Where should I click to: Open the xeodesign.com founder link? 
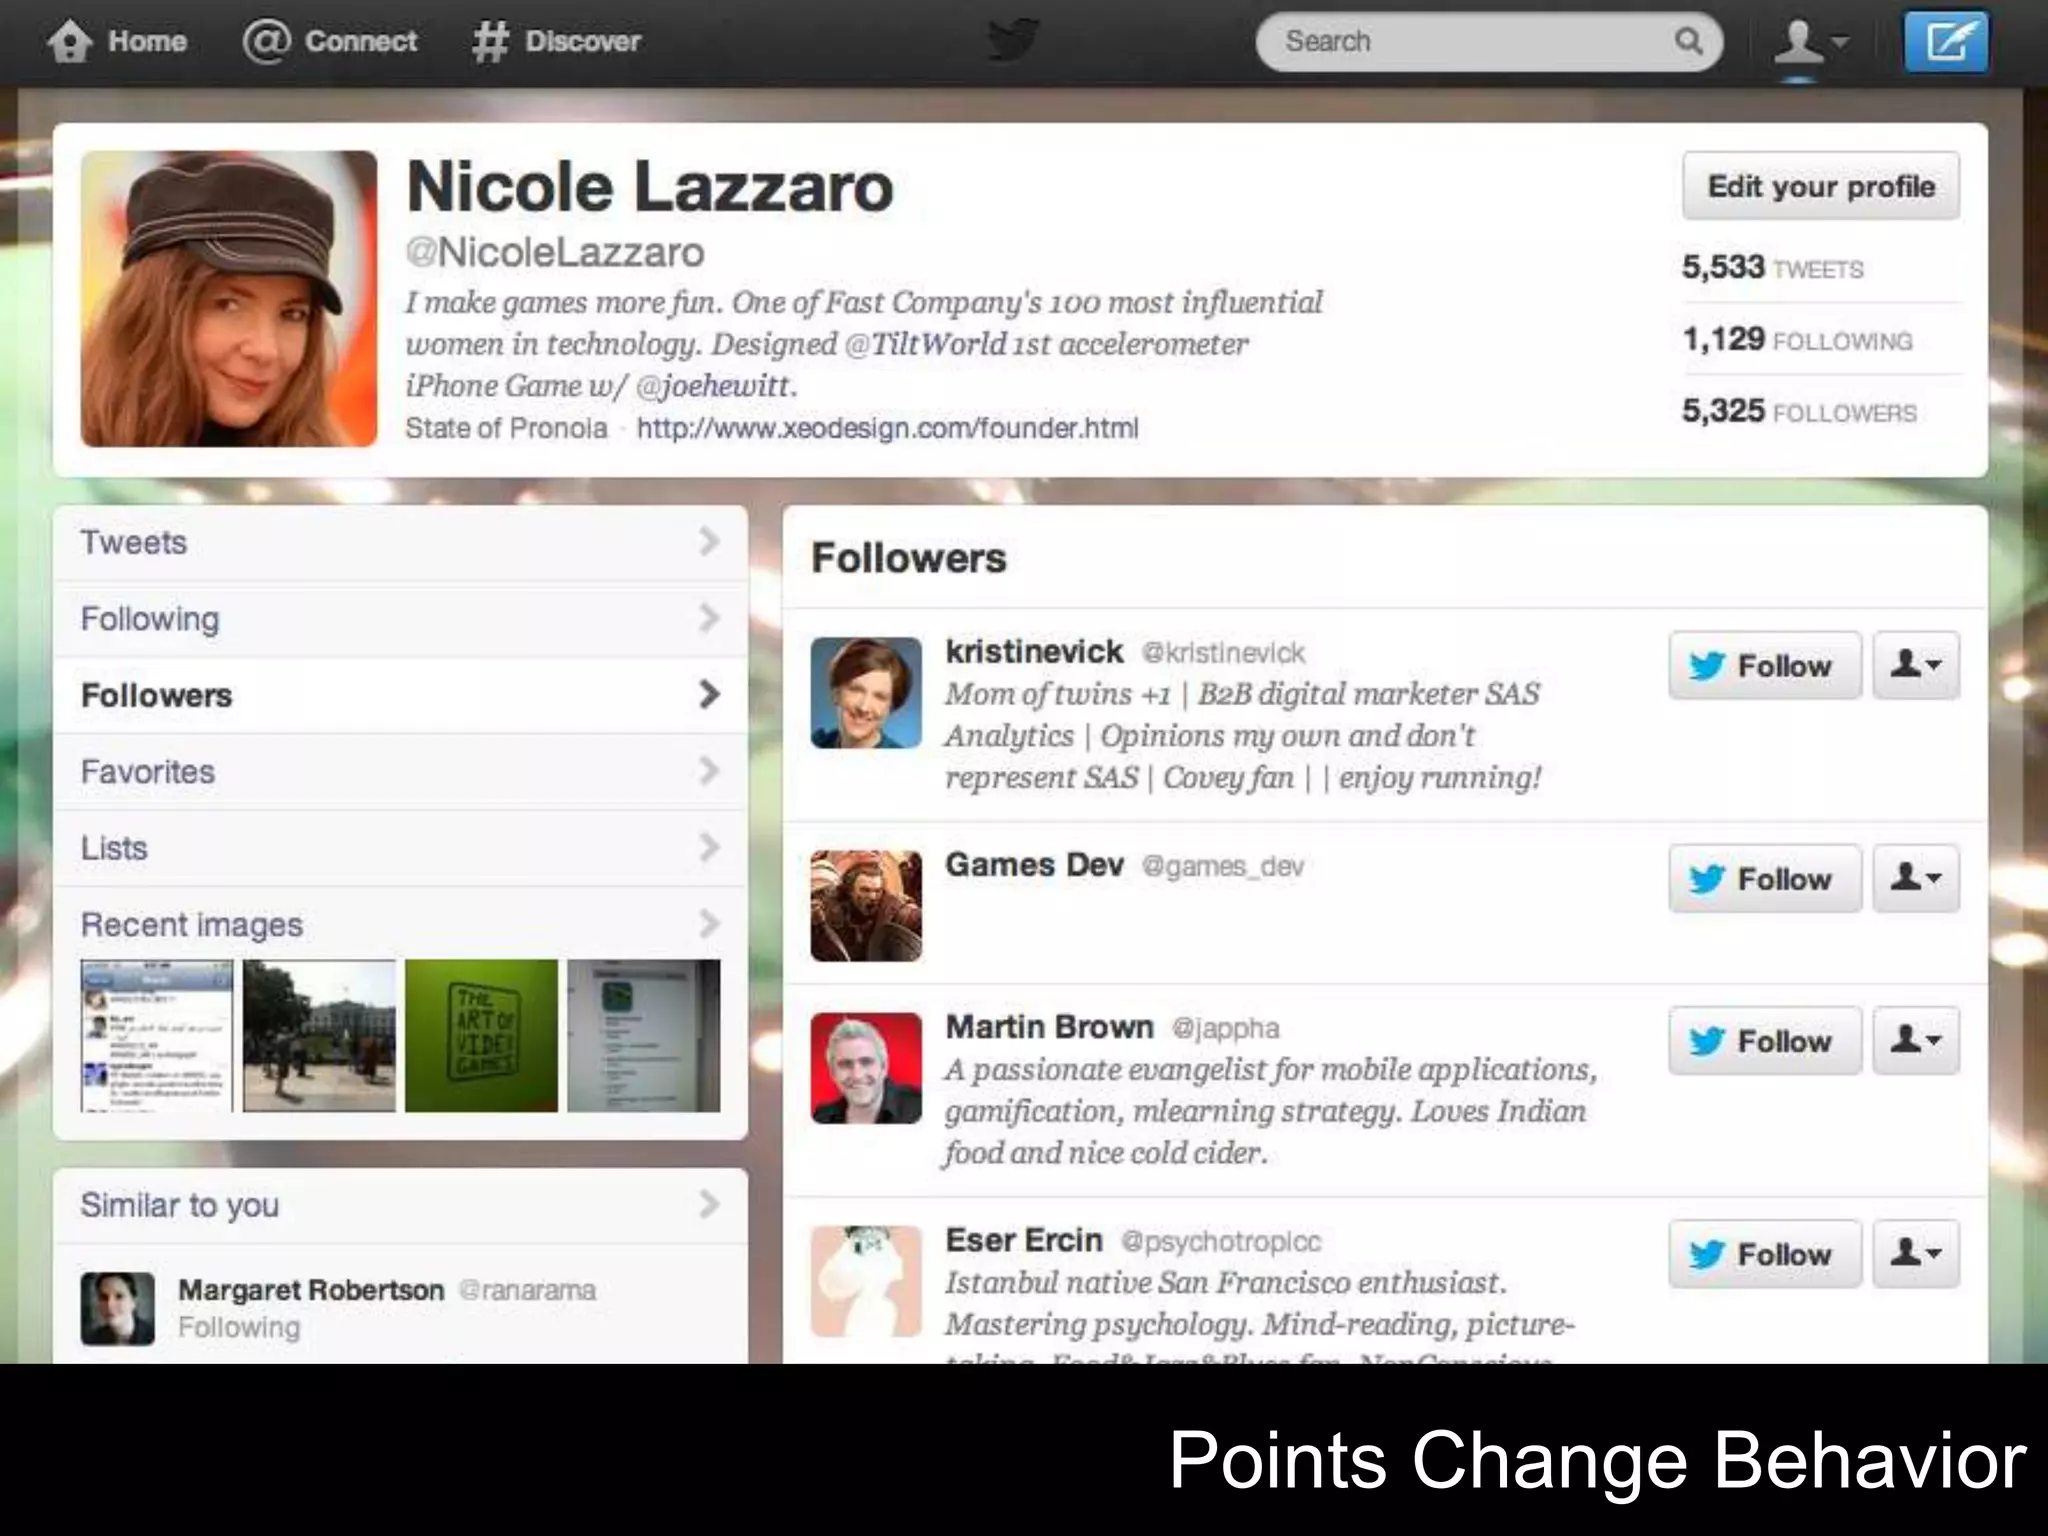pyautogui.click(x=887, y=428)
